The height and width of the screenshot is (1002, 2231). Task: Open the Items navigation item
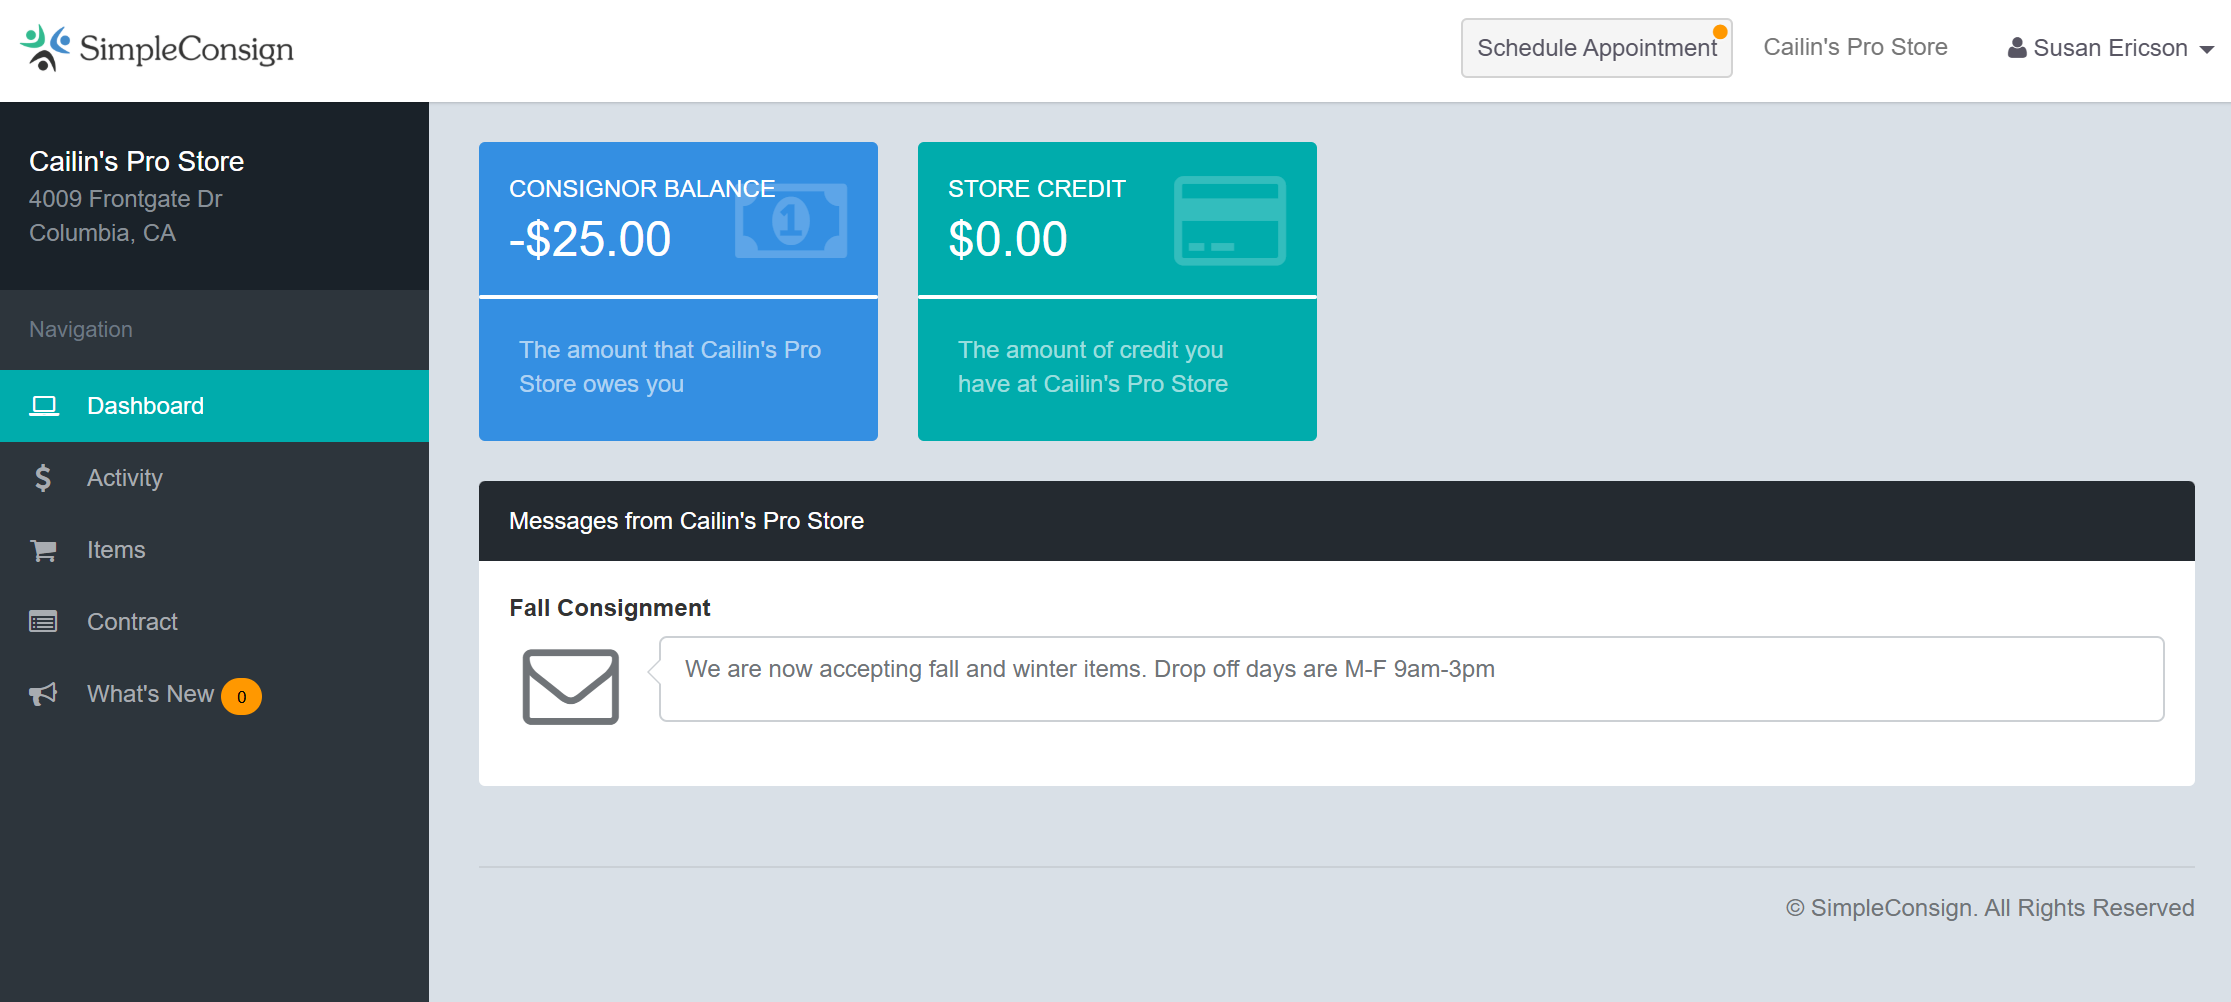(214, 550)
